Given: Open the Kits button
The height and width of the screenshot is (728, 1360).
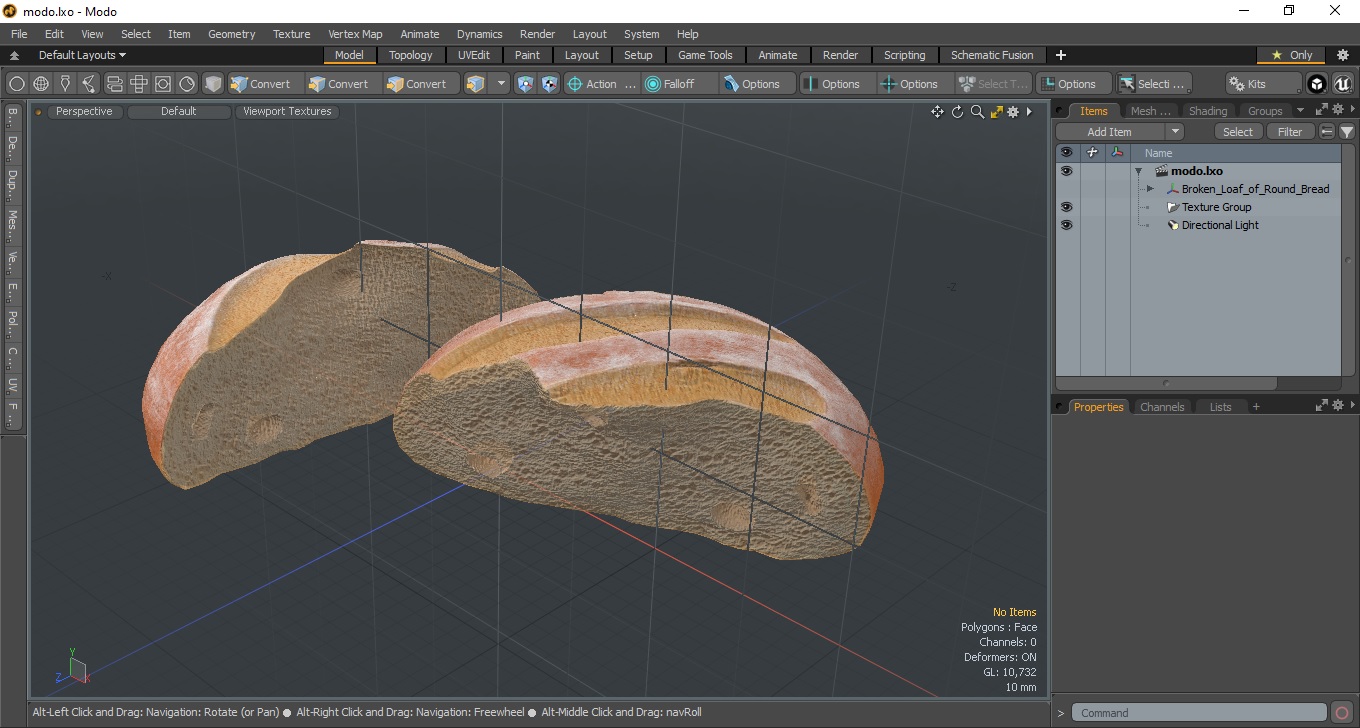Looking at the screenshot, I should click(1263, 84).
